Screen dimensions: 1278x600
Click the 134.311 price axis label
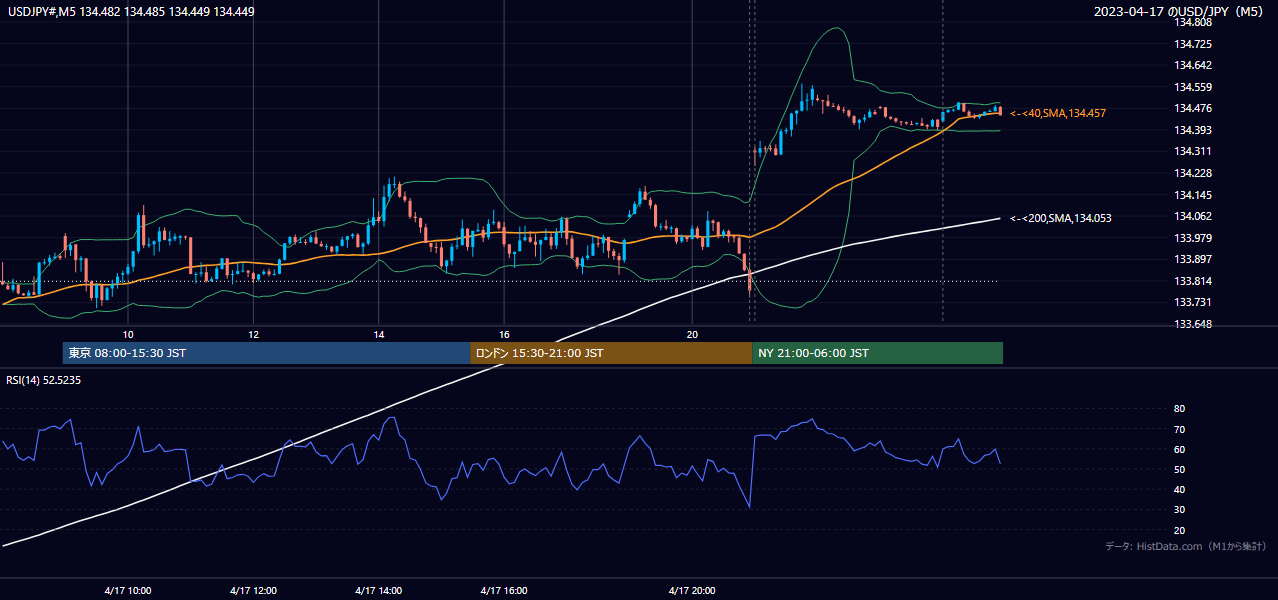tap(1193, 151)
